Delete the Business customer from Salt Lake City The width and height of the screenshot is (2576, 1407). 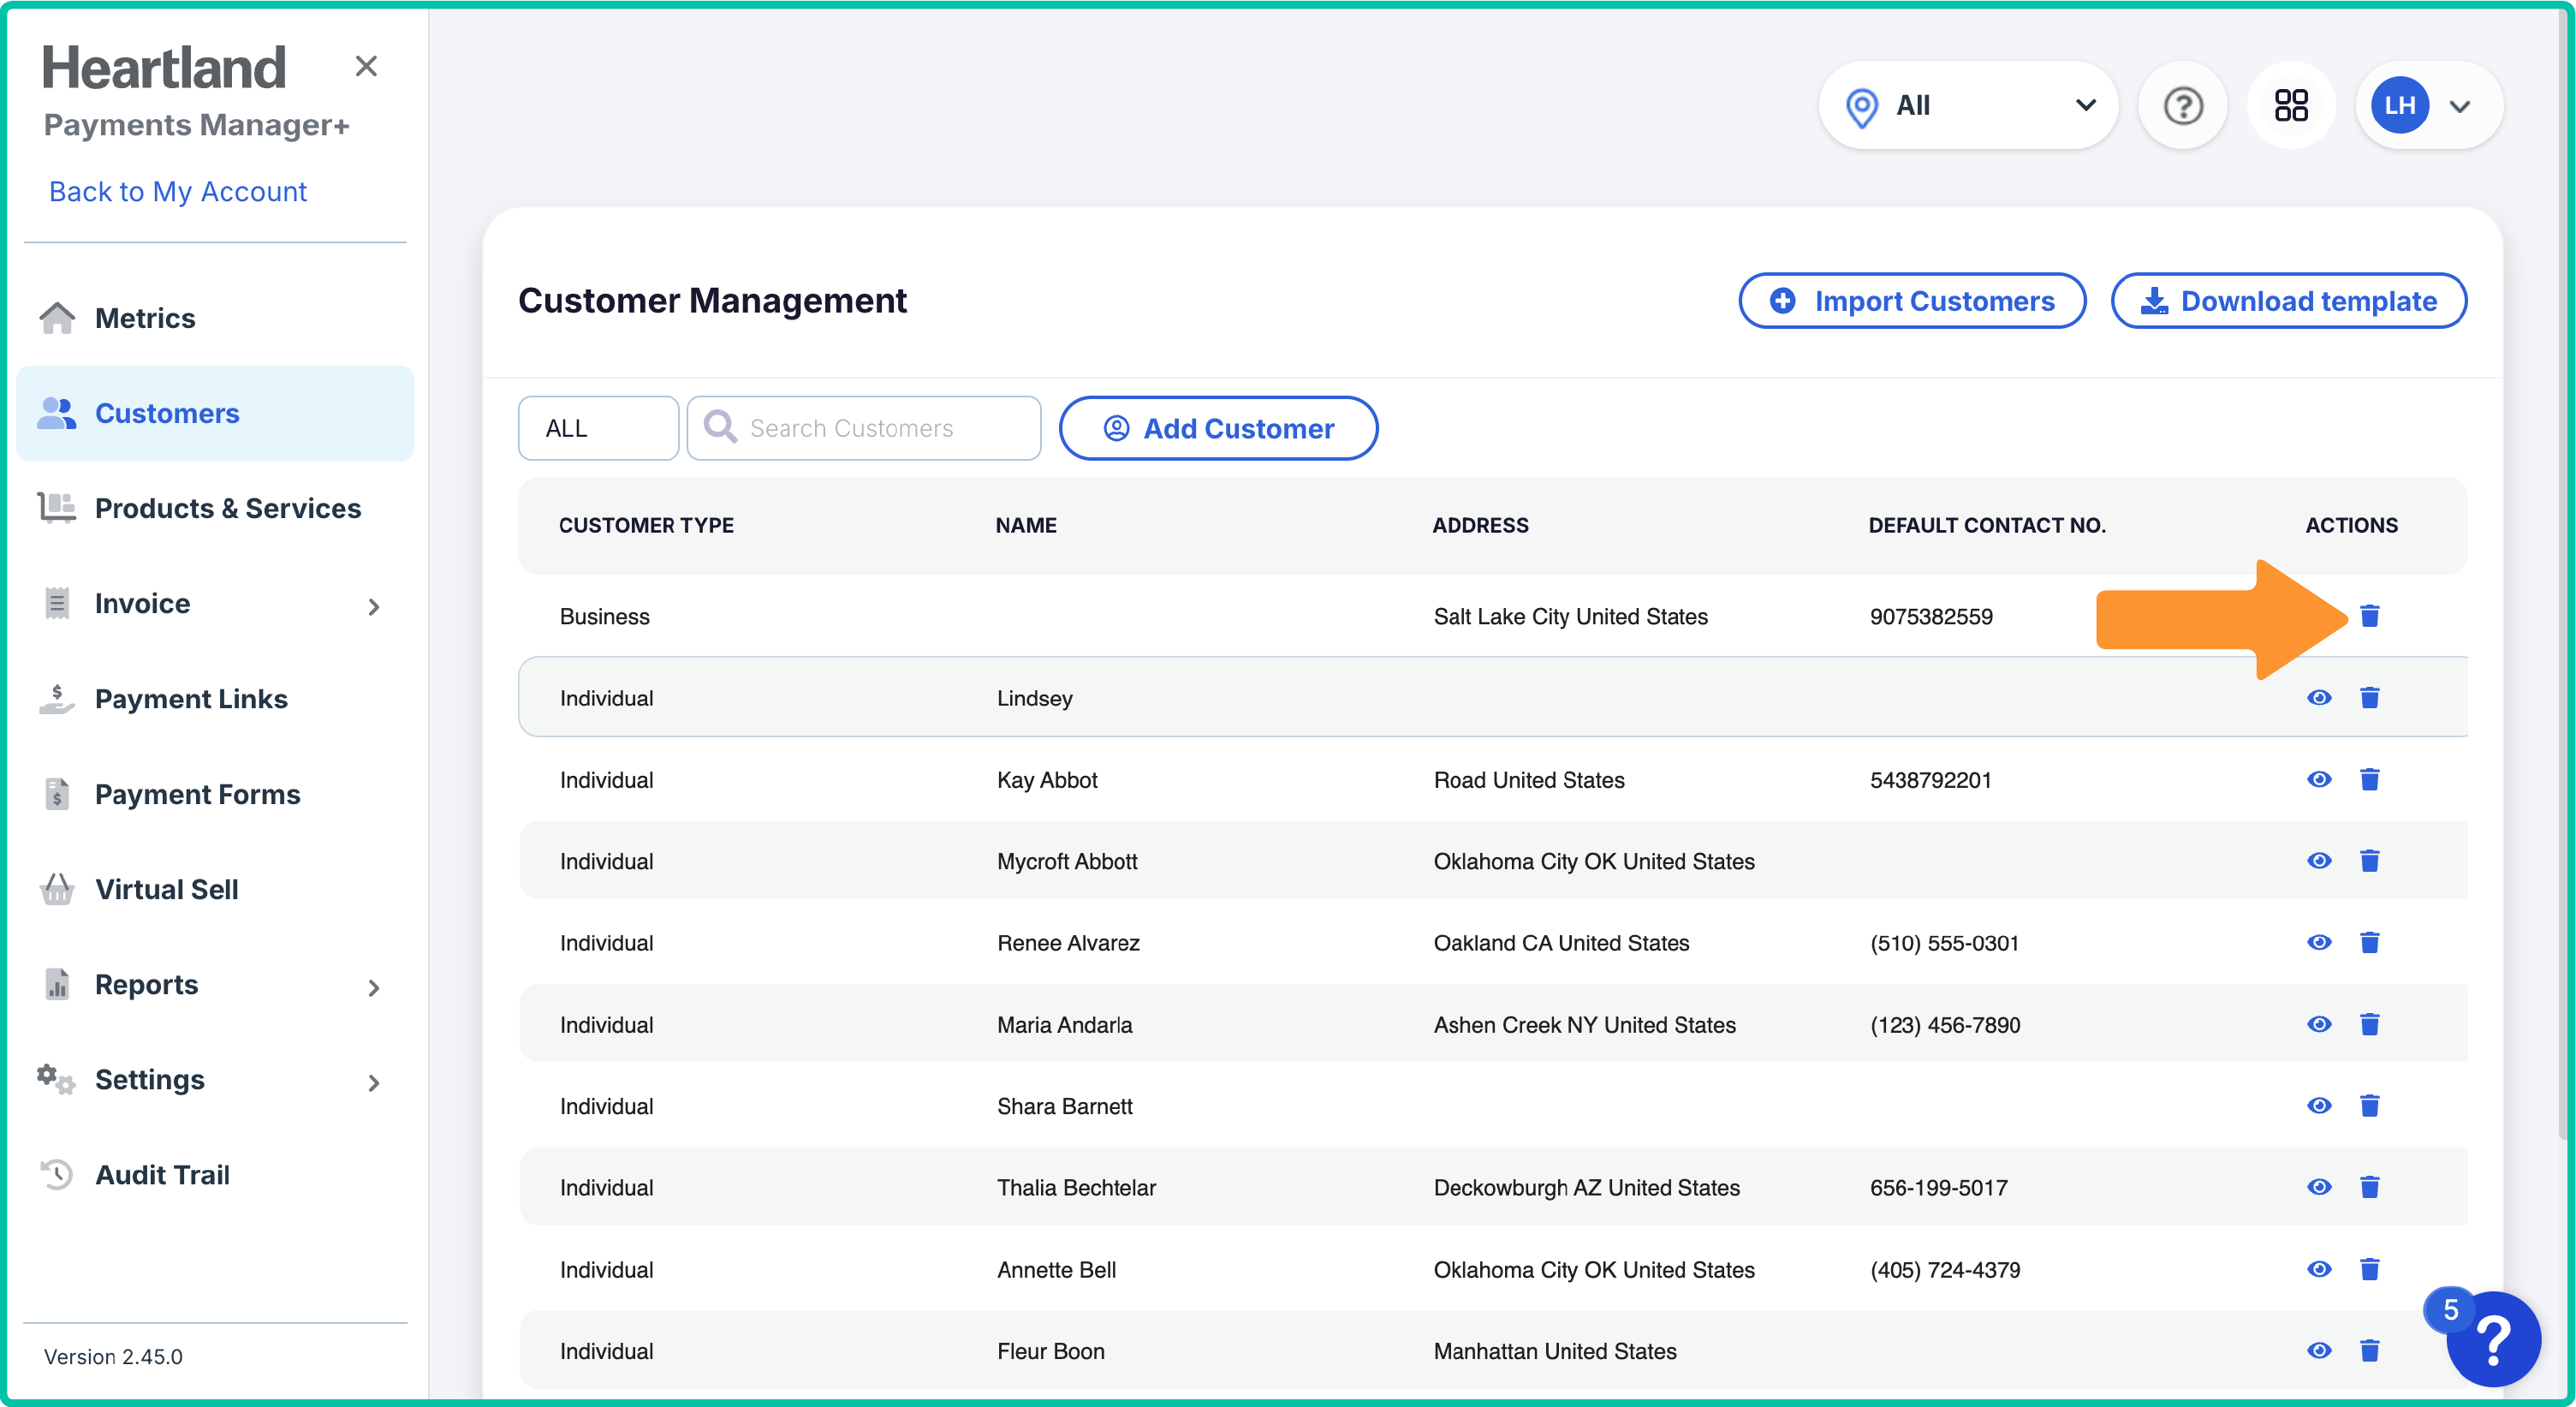point(2369,616)
